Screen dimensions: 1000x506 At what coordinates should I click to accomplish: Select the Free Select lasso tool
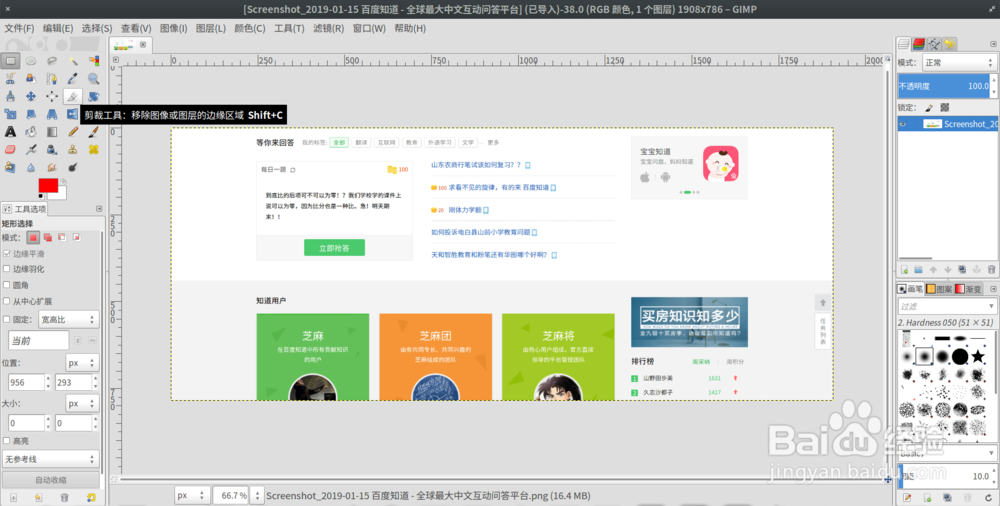pos(52,61)
